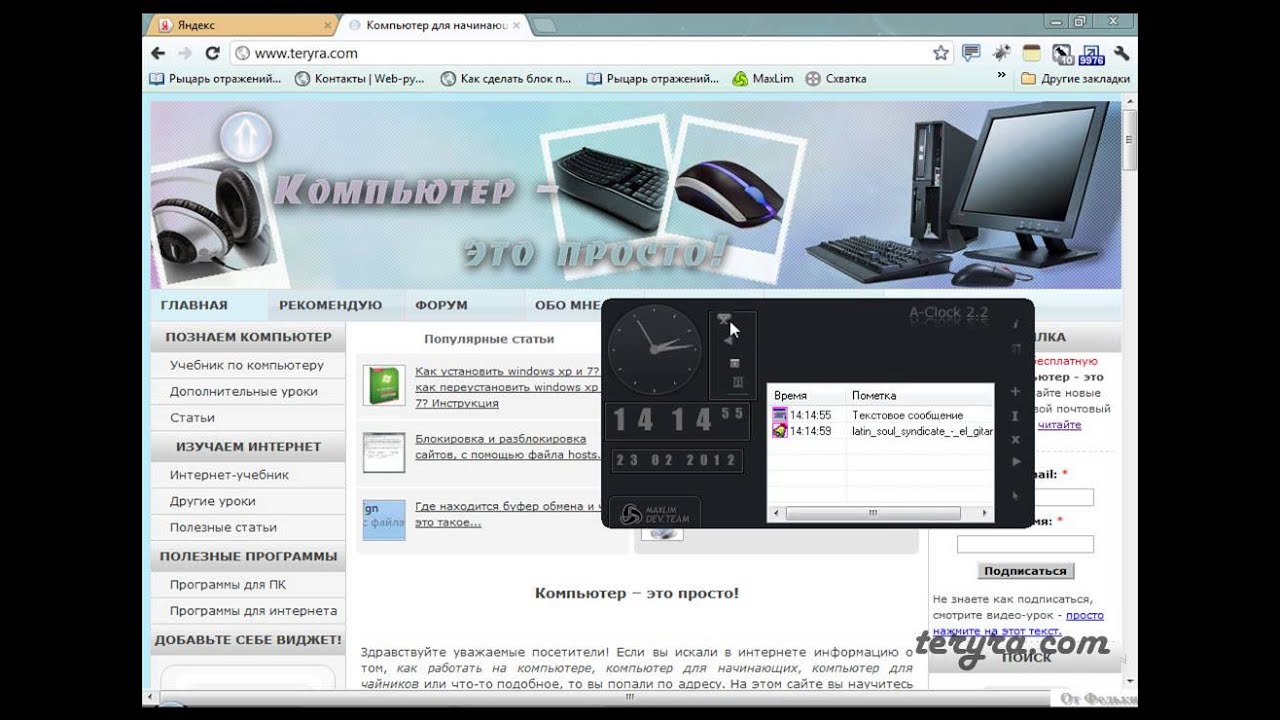Open the Другие закладки bookmarks folder
The height and width of the screenshot is (720, 1280).
[x=1075, y=78]
